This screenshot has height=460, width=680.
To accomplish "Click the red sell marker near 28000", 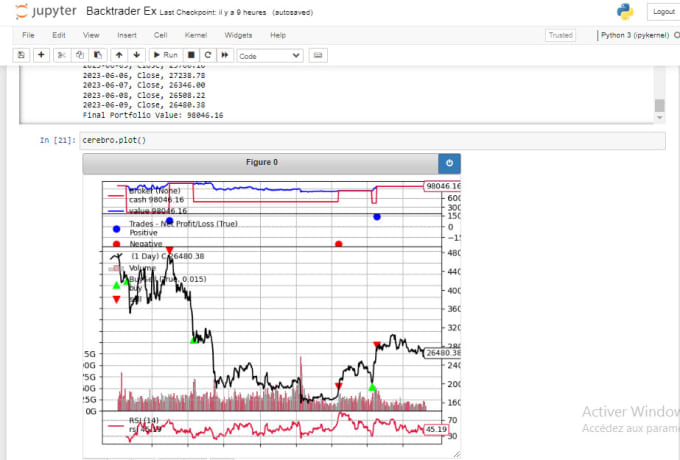I will click(x=377, y=345).
